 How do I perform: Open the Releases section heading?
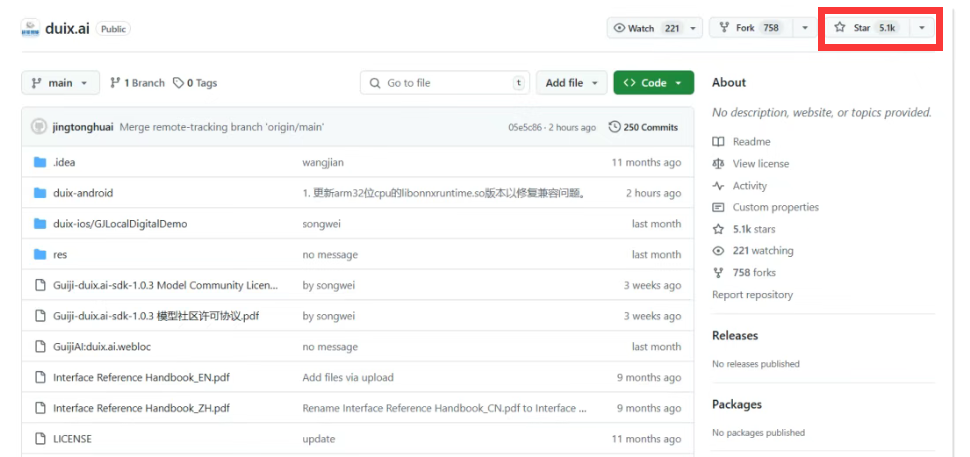735,335
